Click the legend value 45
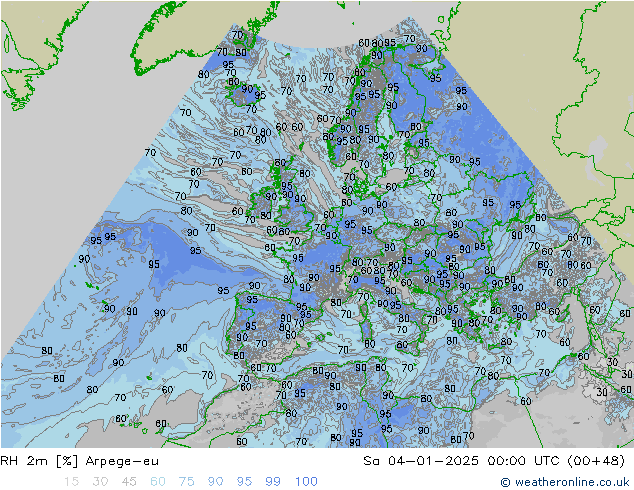Image resolution: width=634 pixels, height=490 pixels. click(129, 482)
